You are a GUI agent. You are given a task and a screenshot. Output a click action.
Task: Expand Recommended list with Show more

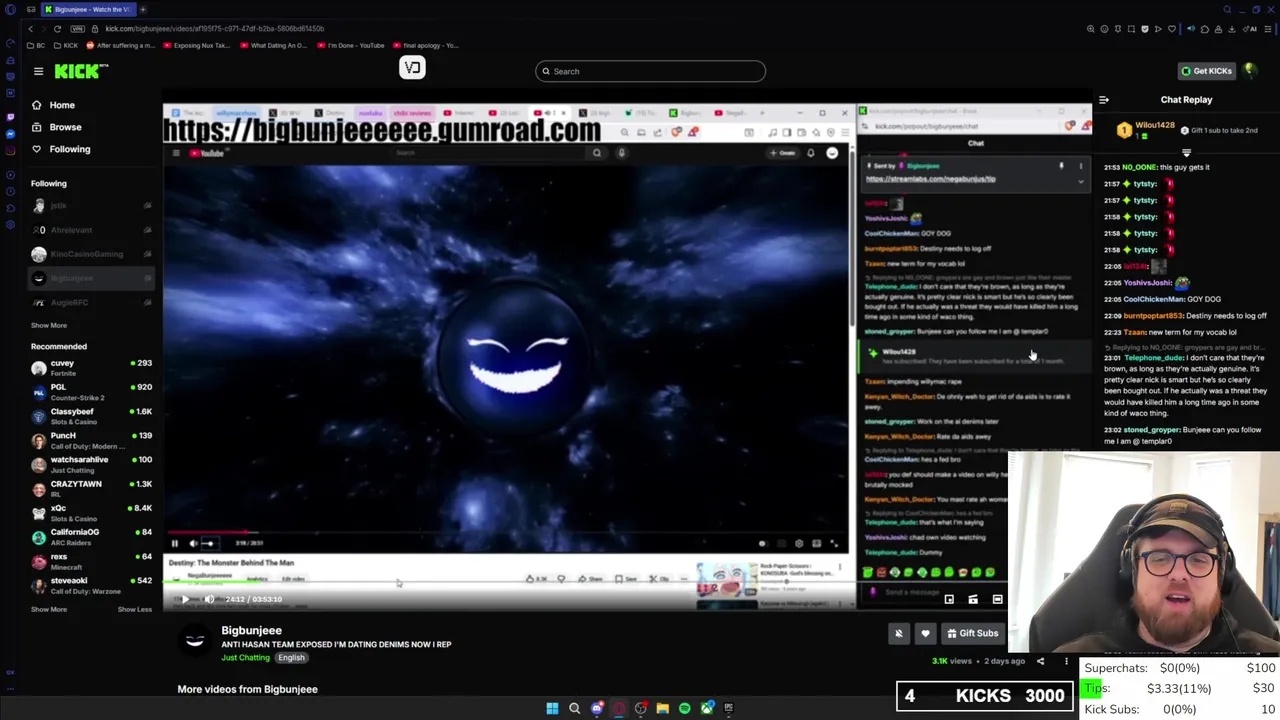(x=48, y=609)
